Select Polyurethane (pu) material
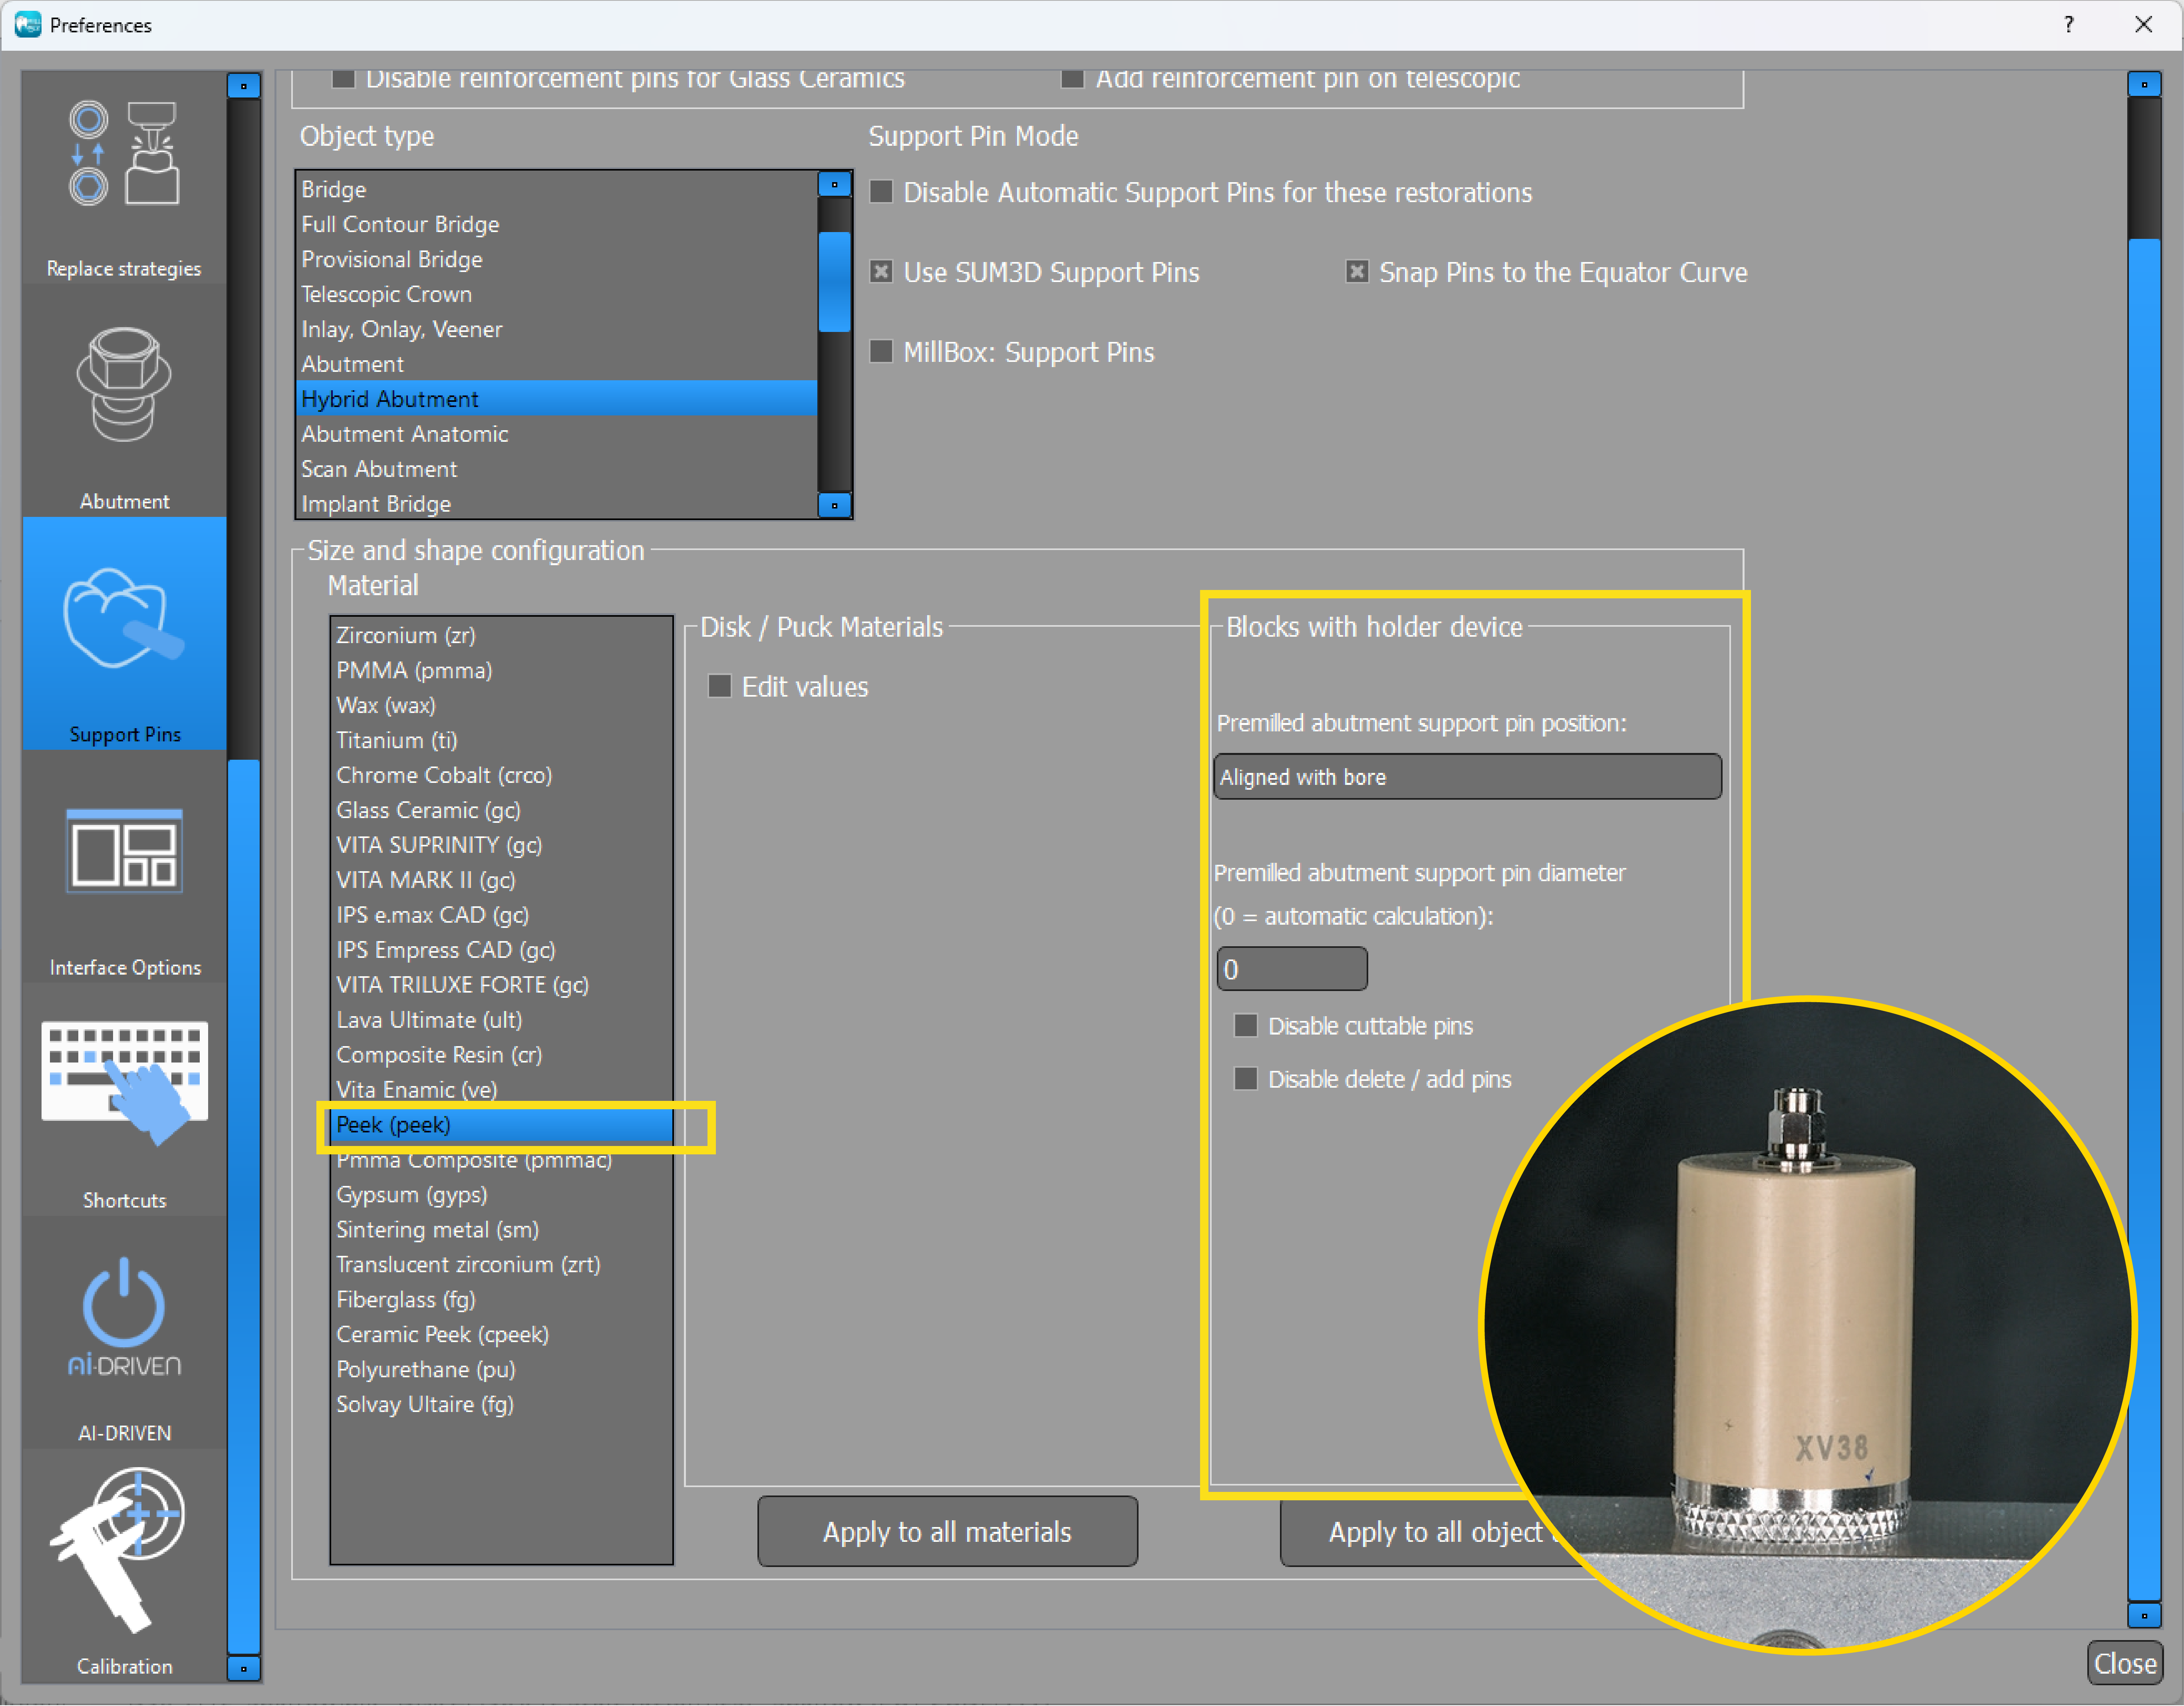This screenshot has height=1706, width=2184. point(502,1370)
